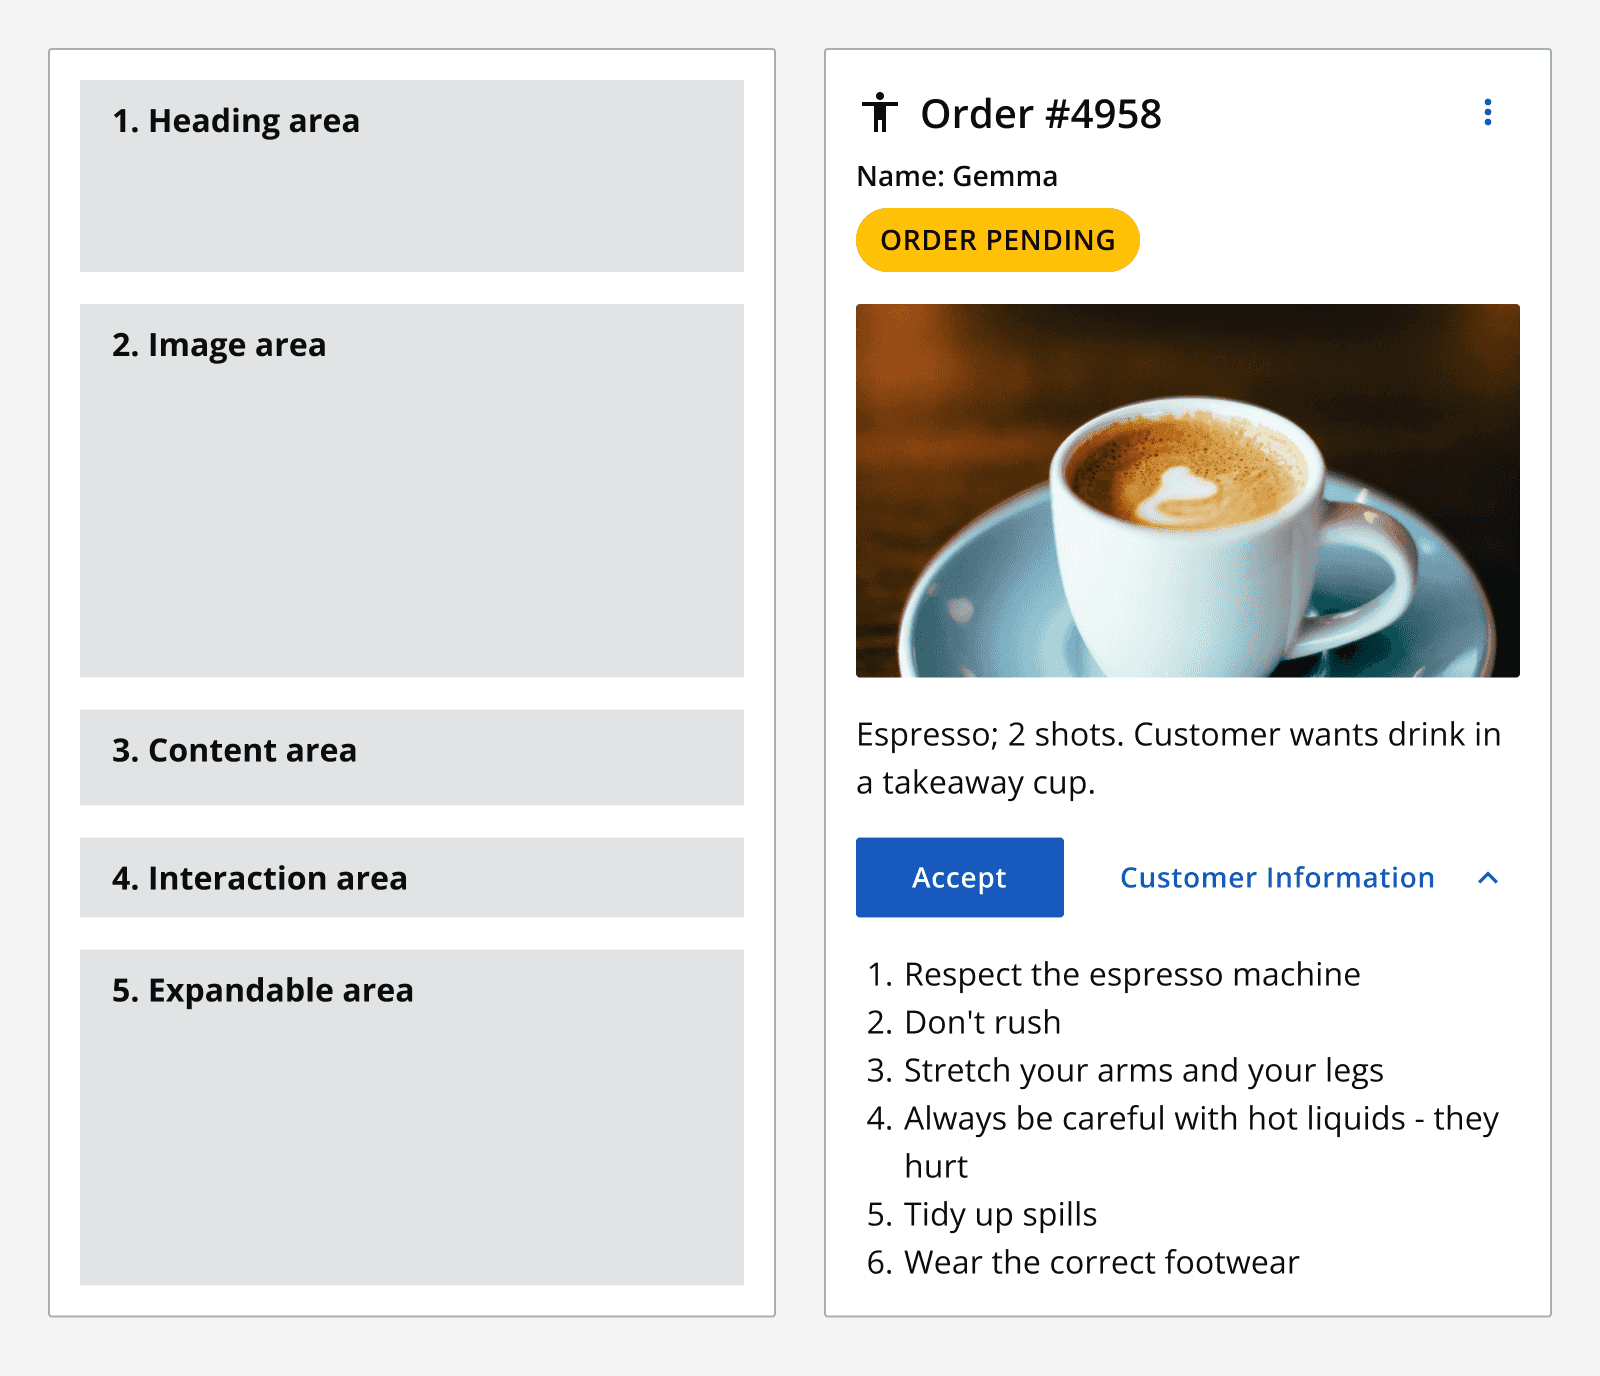1600x1376 pixels.
Task: Click the Order #4958 heading
Action: point(1041,114)
